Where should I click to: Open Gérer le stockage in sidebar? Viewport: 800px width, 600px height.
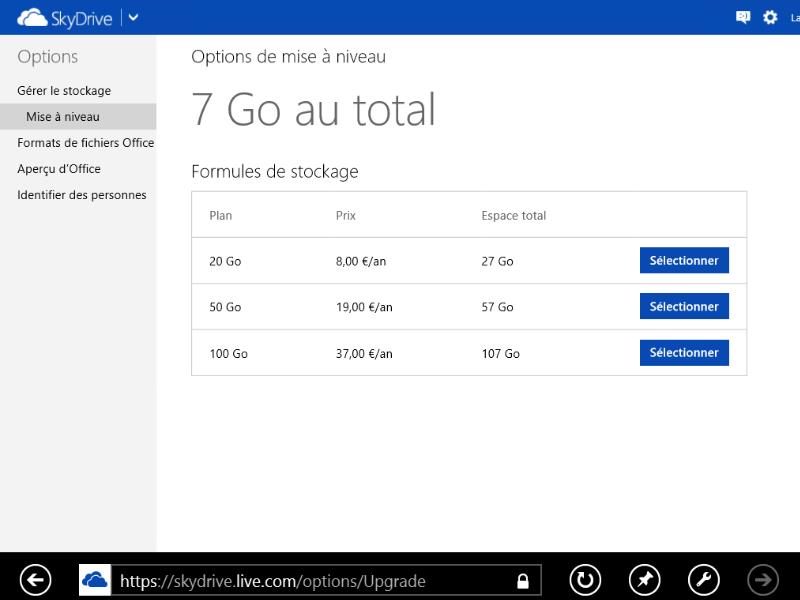coord(64,91)
